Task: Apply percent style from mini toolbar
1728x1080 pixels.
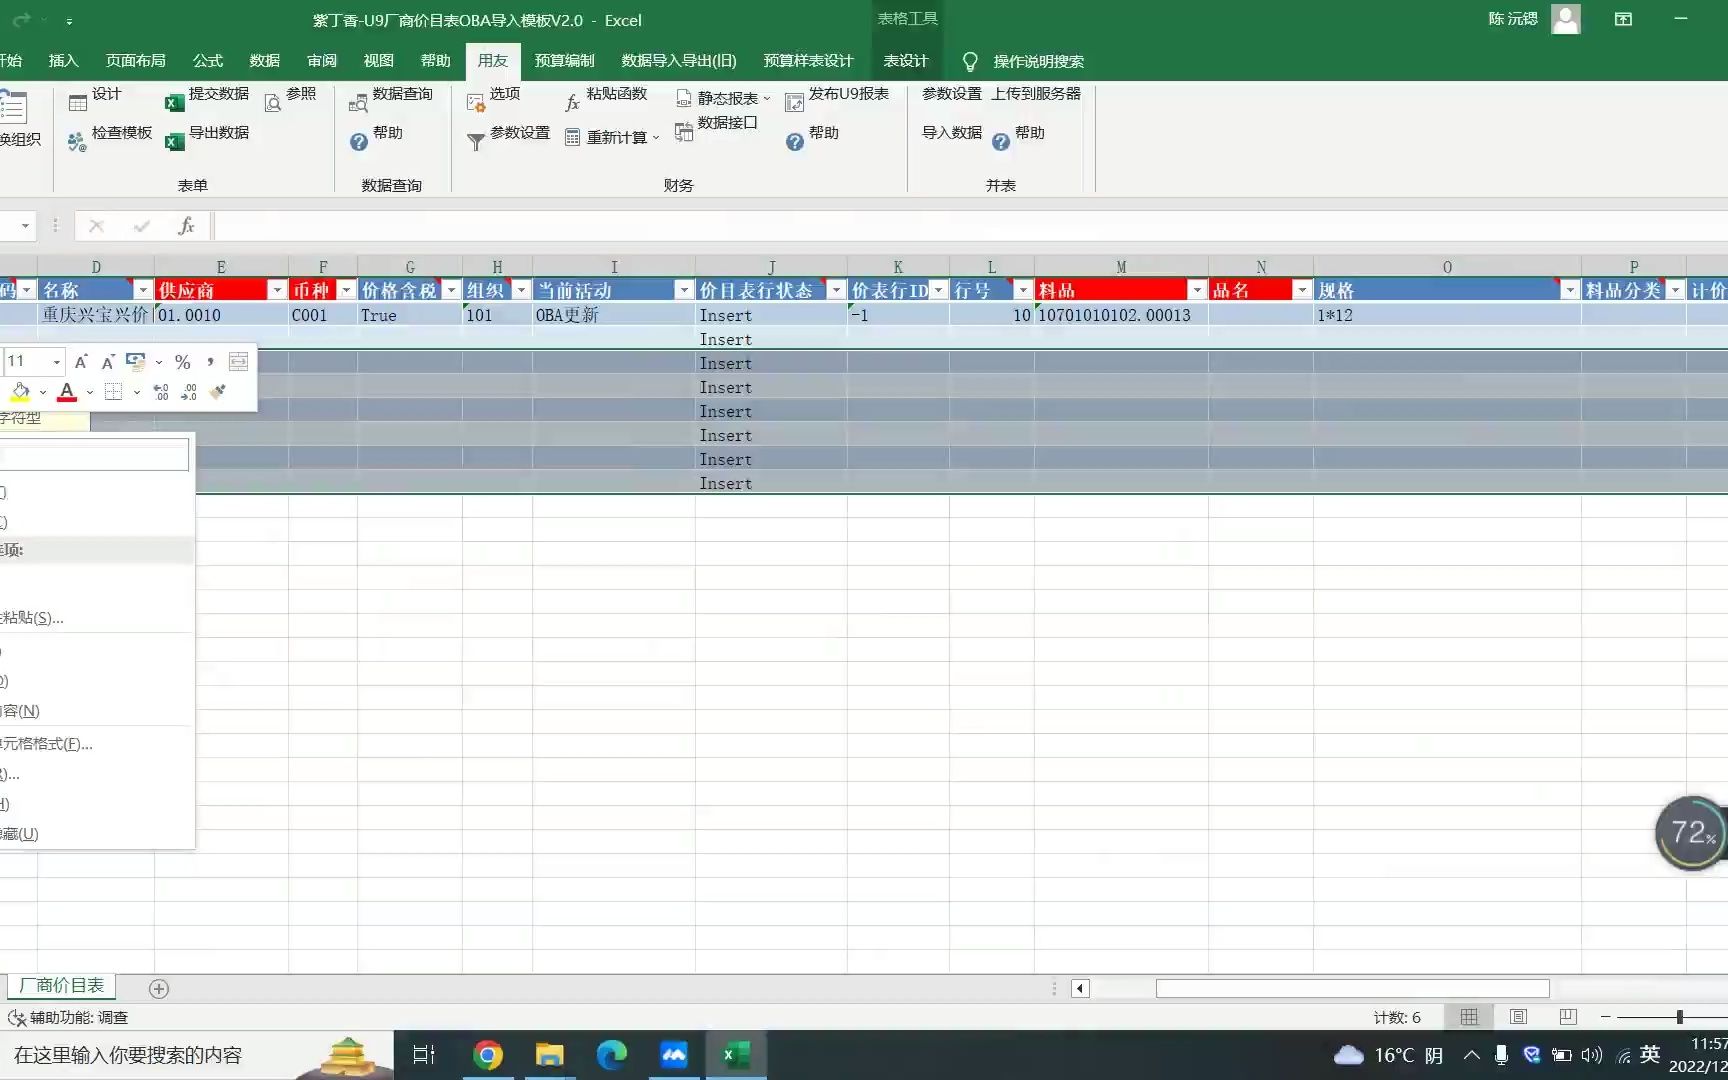Action: [182, 362]
